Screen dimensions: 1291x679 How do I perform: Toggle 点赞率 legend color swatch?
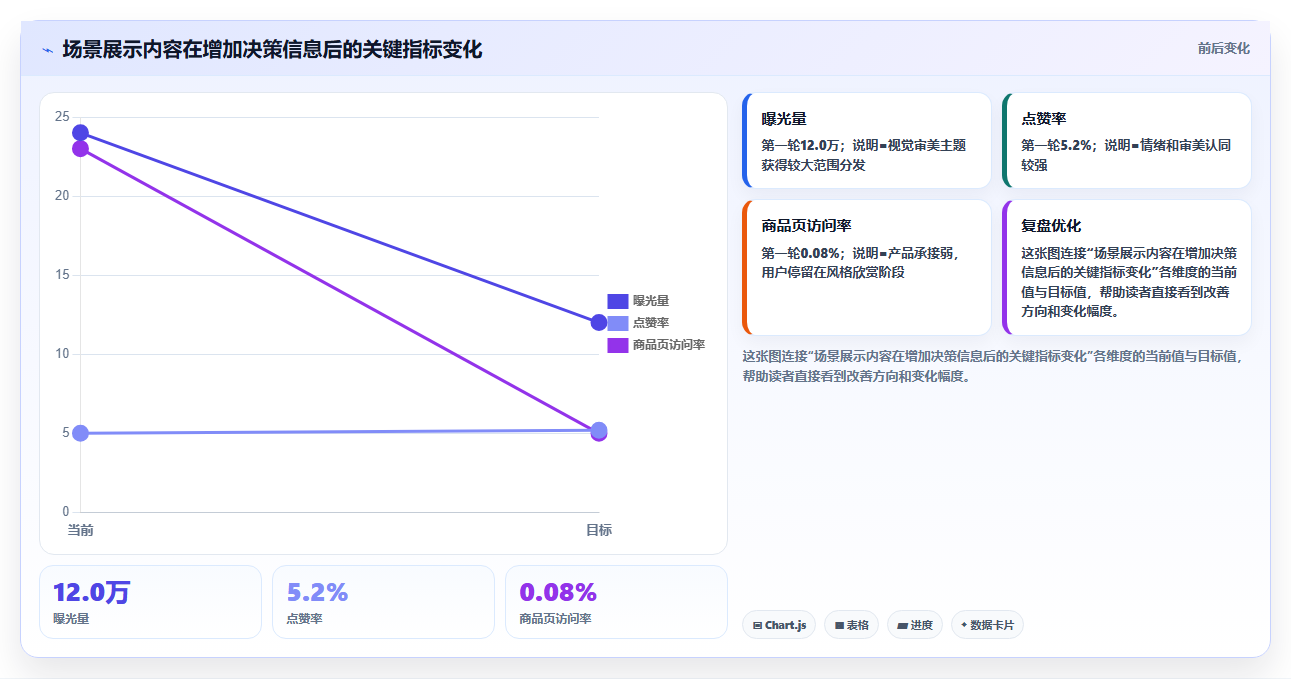pos(617,323)
